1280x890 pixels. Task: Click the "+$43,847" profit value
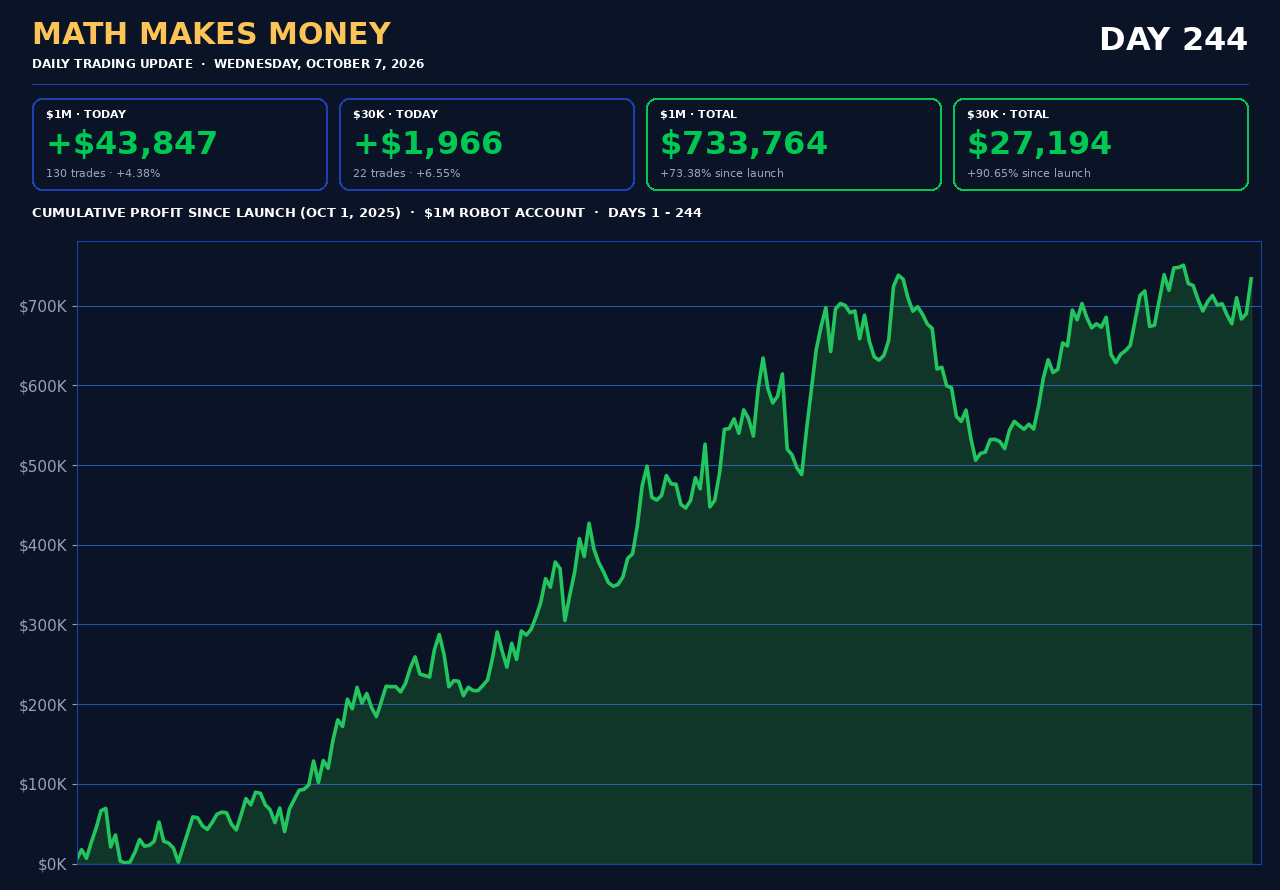pyautogui.click(x=132, y=144)
